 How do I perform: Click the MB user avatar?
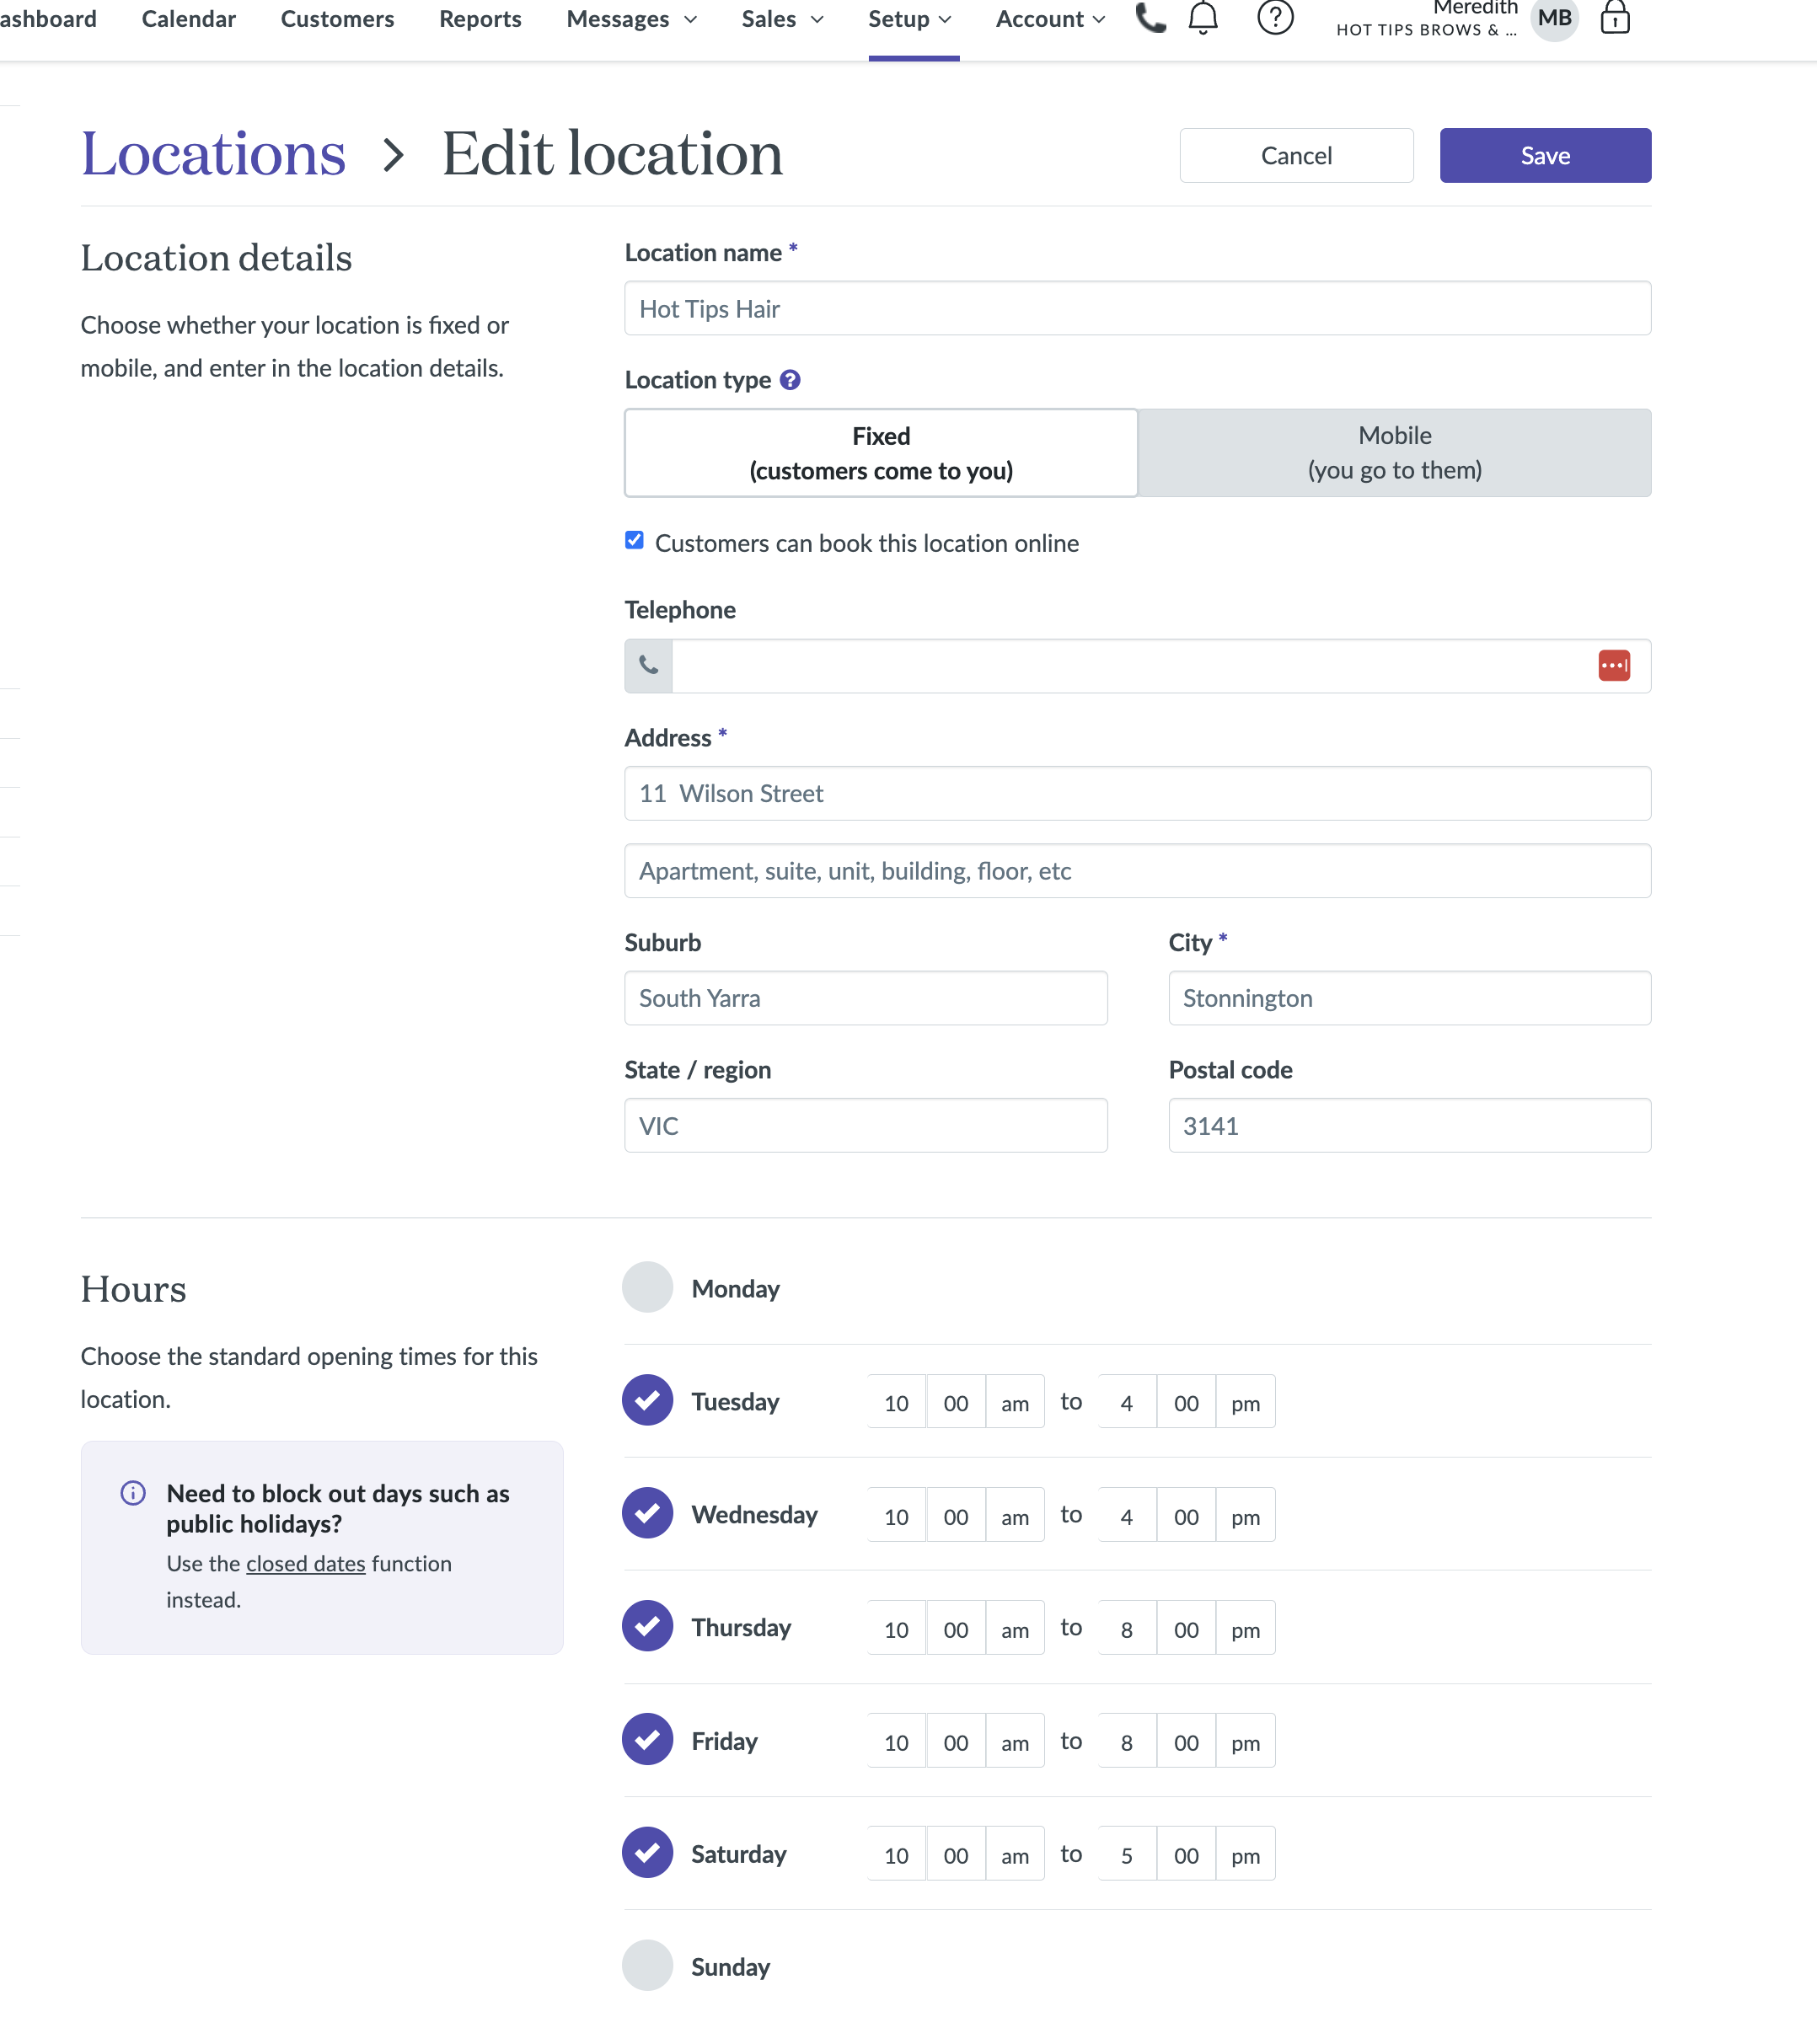pos(1554,18)
